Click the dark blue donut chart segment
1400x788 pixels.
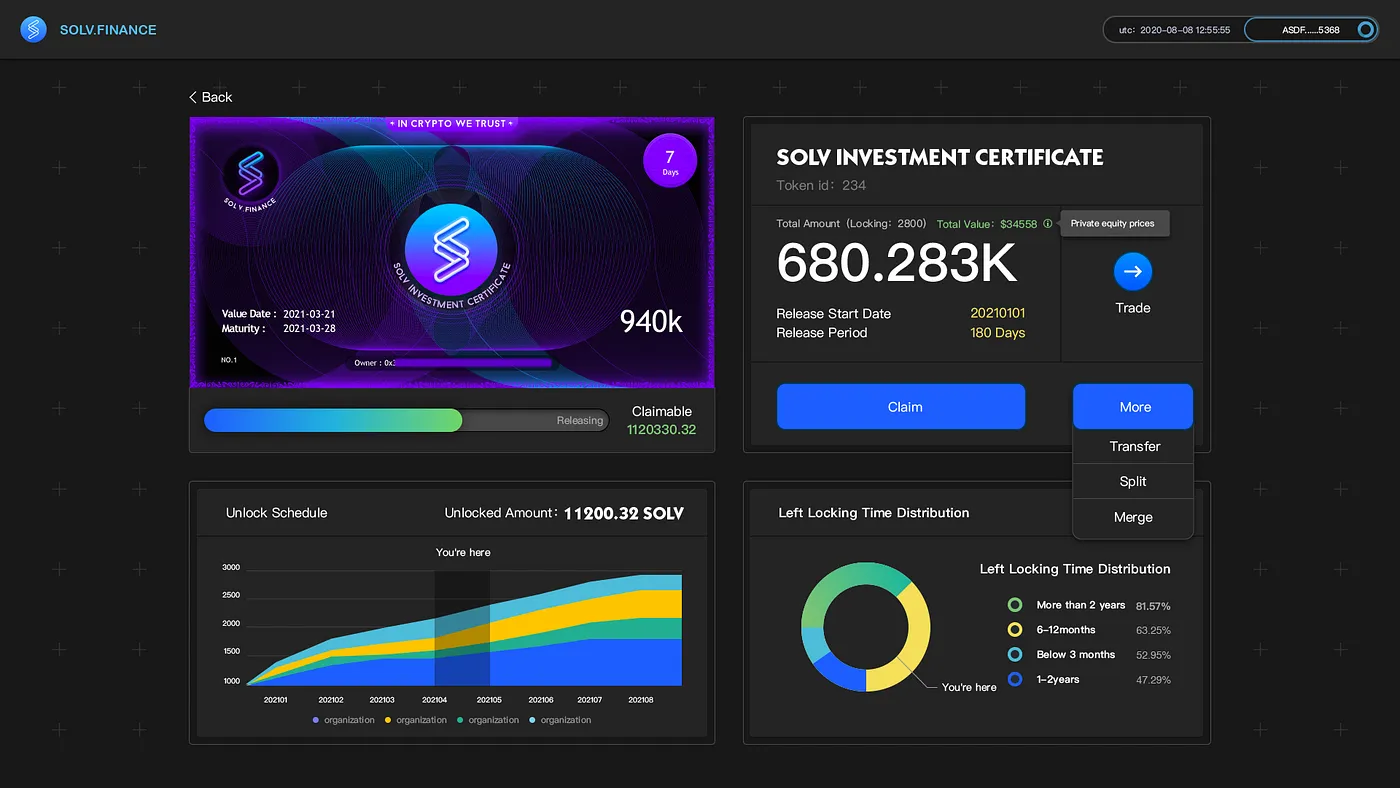pos(838,672)
